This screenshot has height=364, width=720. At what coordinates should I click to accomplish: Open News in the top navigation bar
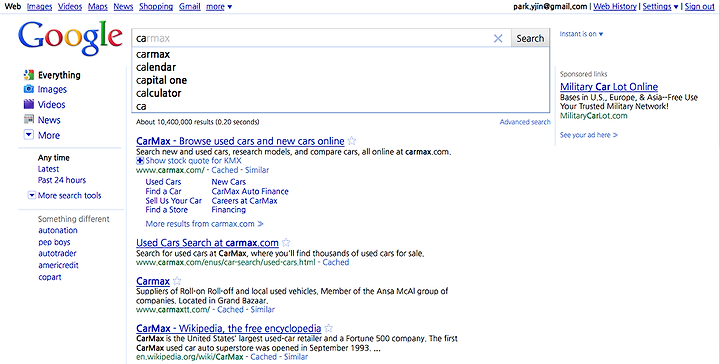pyautogui.click(x=123, y=6)
